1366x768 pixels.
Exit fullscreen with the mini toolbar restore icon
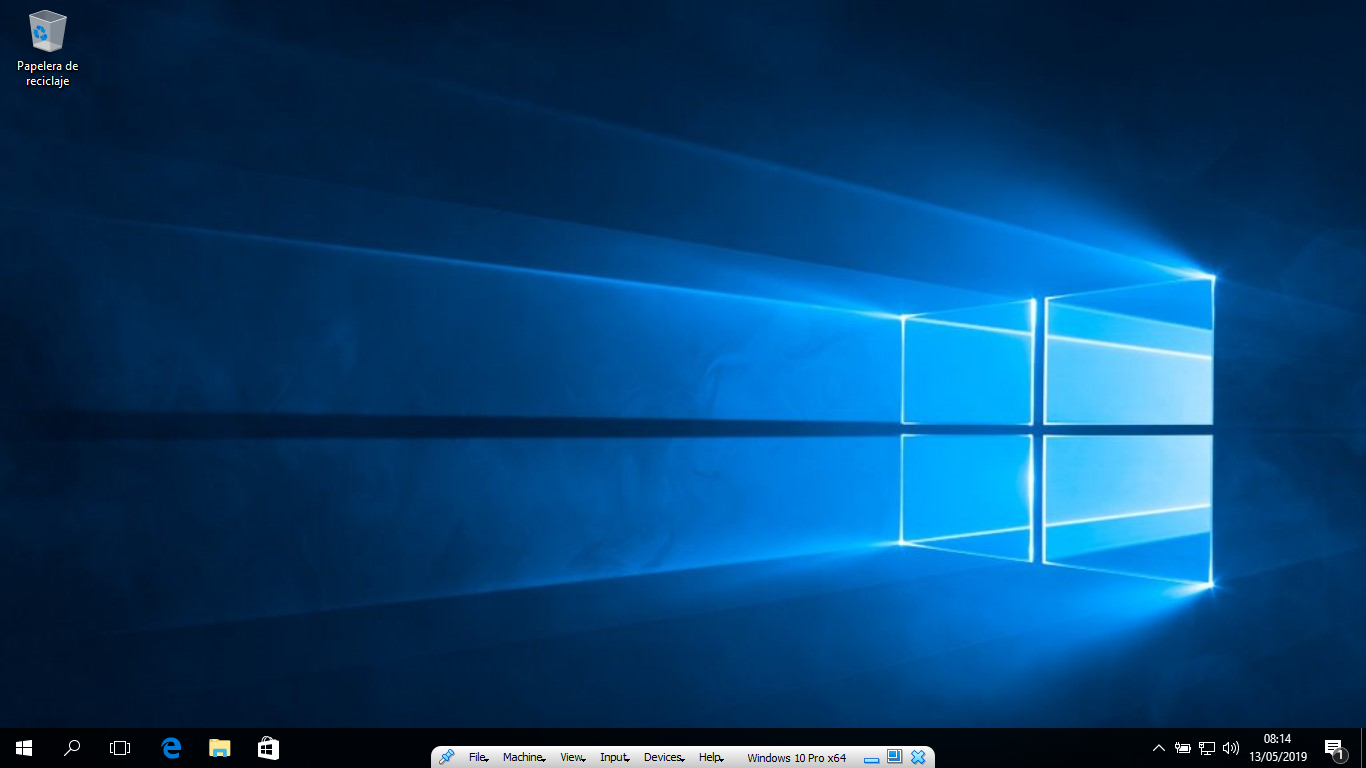(894, 757)
